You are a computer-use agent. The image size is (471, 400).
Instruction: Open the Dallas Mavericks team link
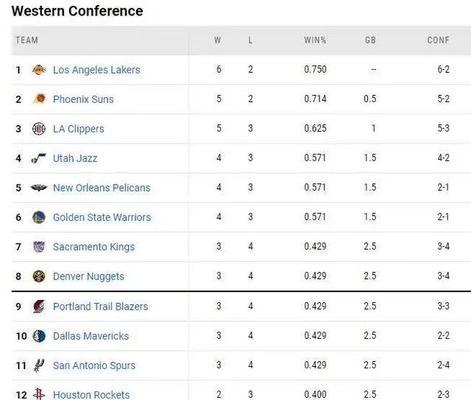pos(91,336)
